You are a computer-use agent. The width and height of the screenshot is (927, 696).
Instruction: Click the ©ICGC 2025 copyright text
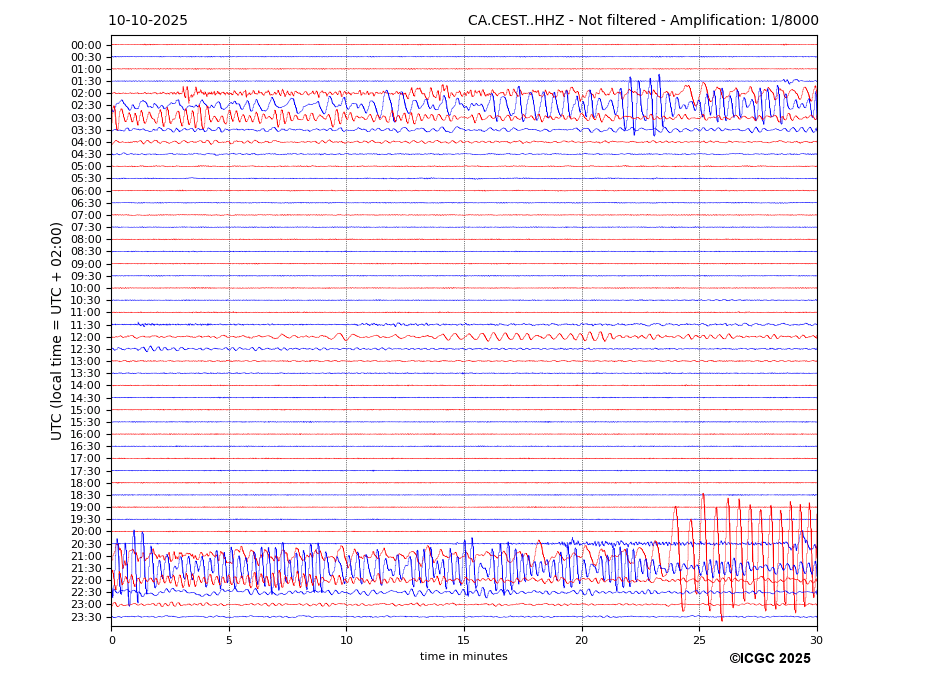tap(769, 658)
